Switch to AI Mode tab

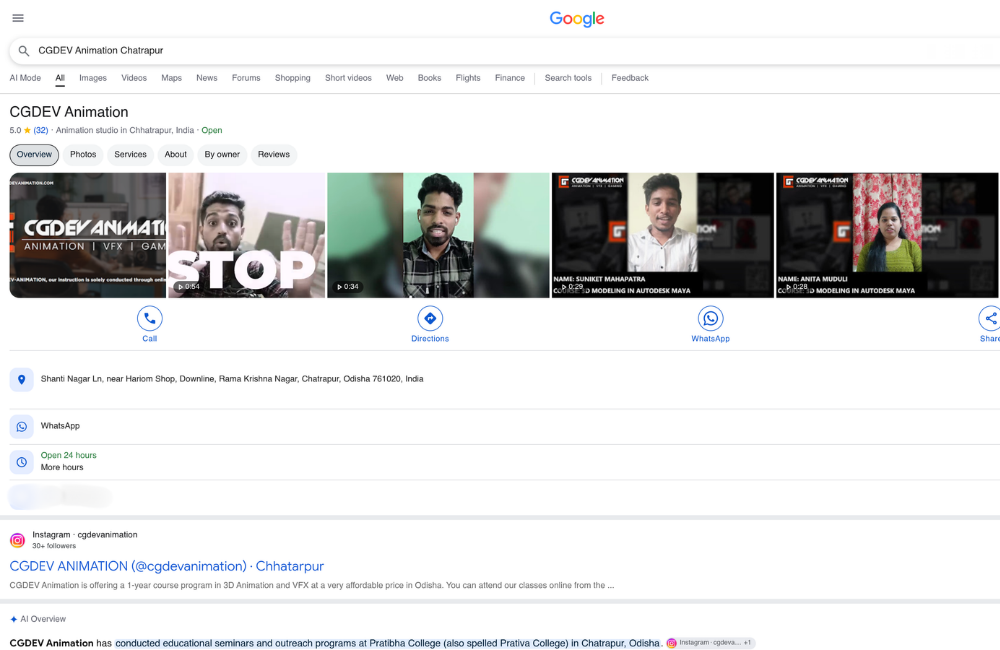26,78
